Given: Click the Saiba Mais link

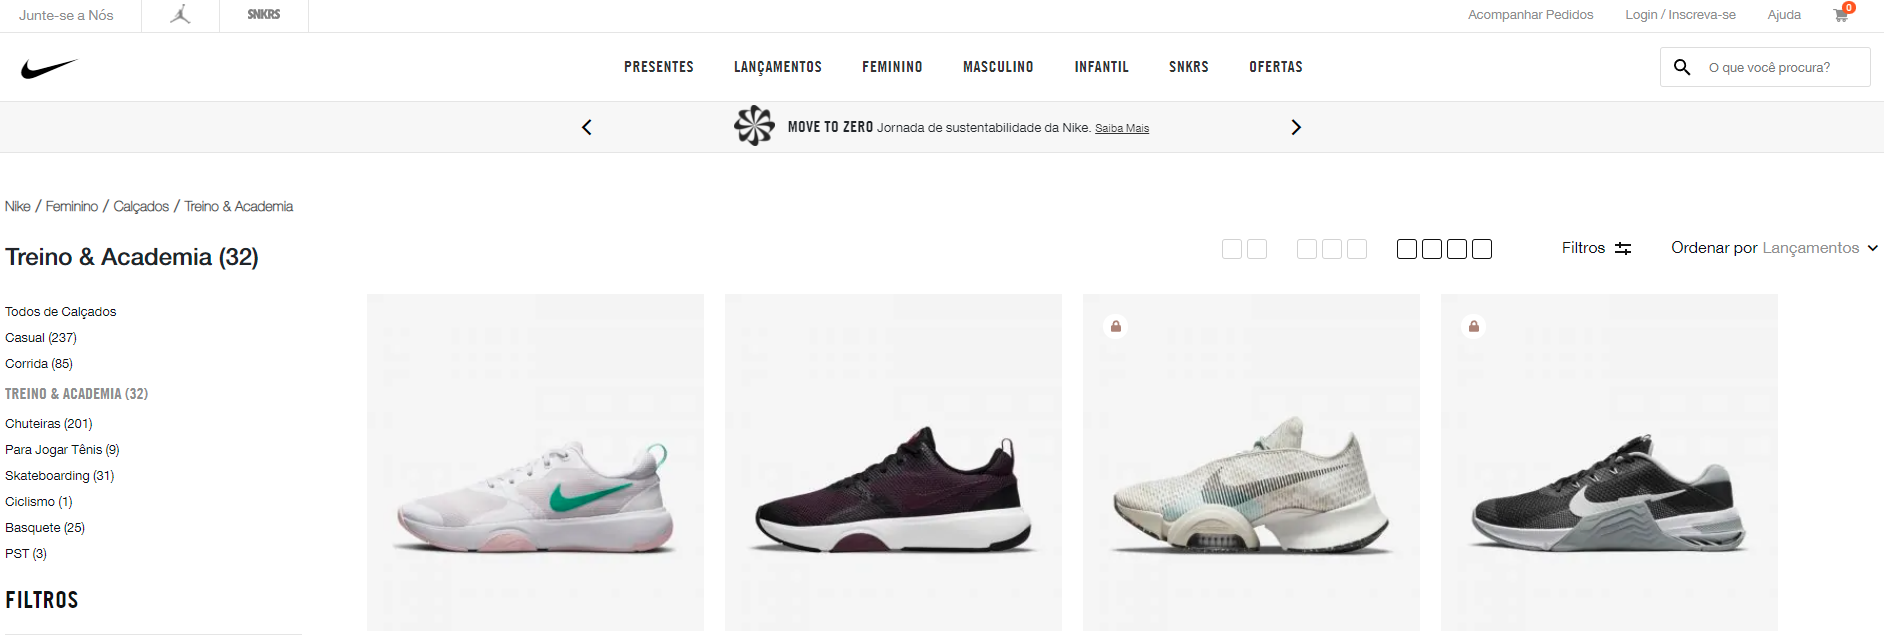Looking at the screenshot, I should (x=1122, y=128).
